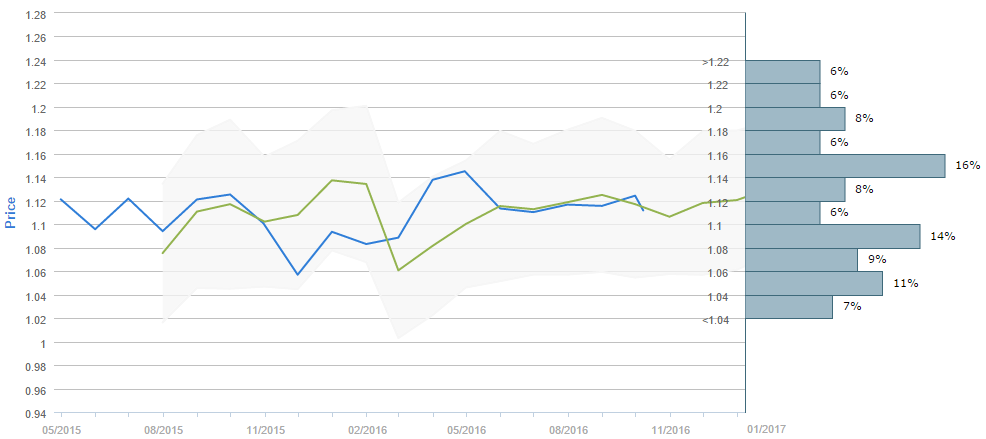Click the blue line's lowest dip
This screenshot has width=986, height=439.
coord(298,274)
